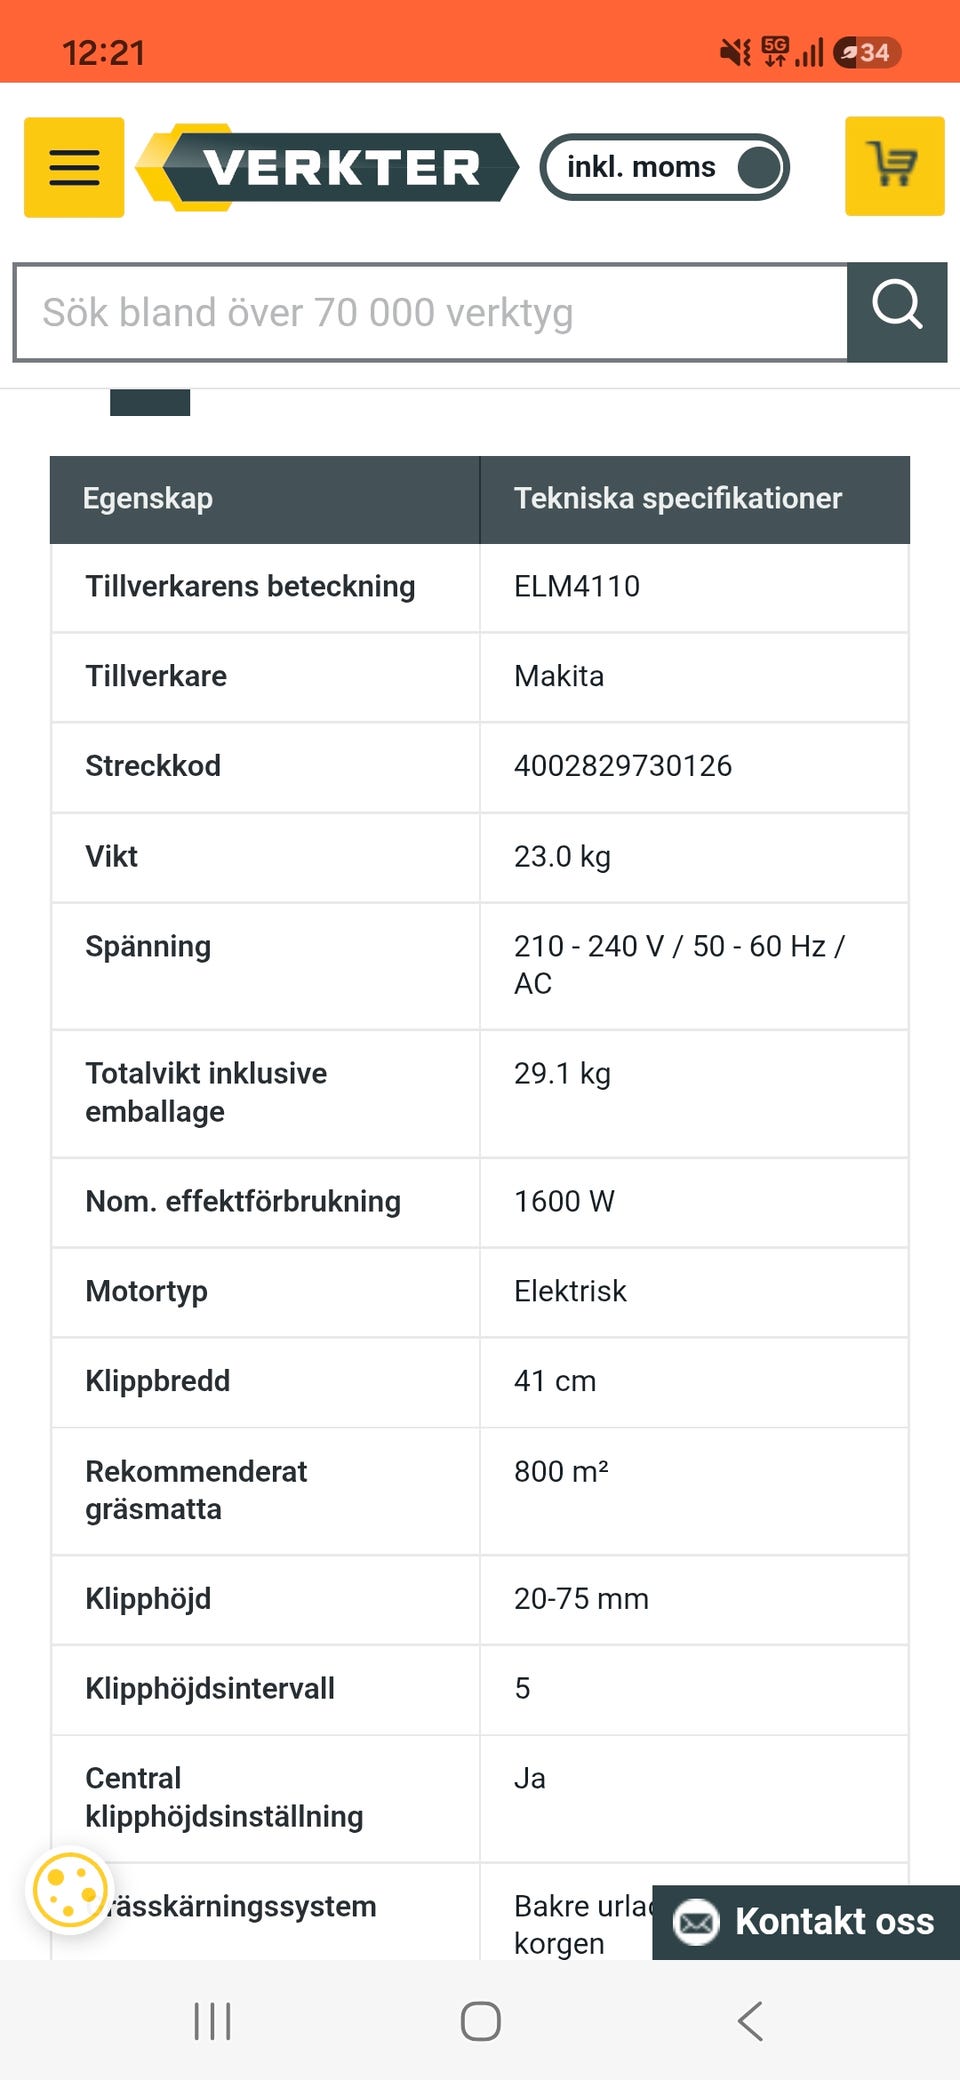
Task: Open the shopping cart
Action: click(x=894, y=166)
